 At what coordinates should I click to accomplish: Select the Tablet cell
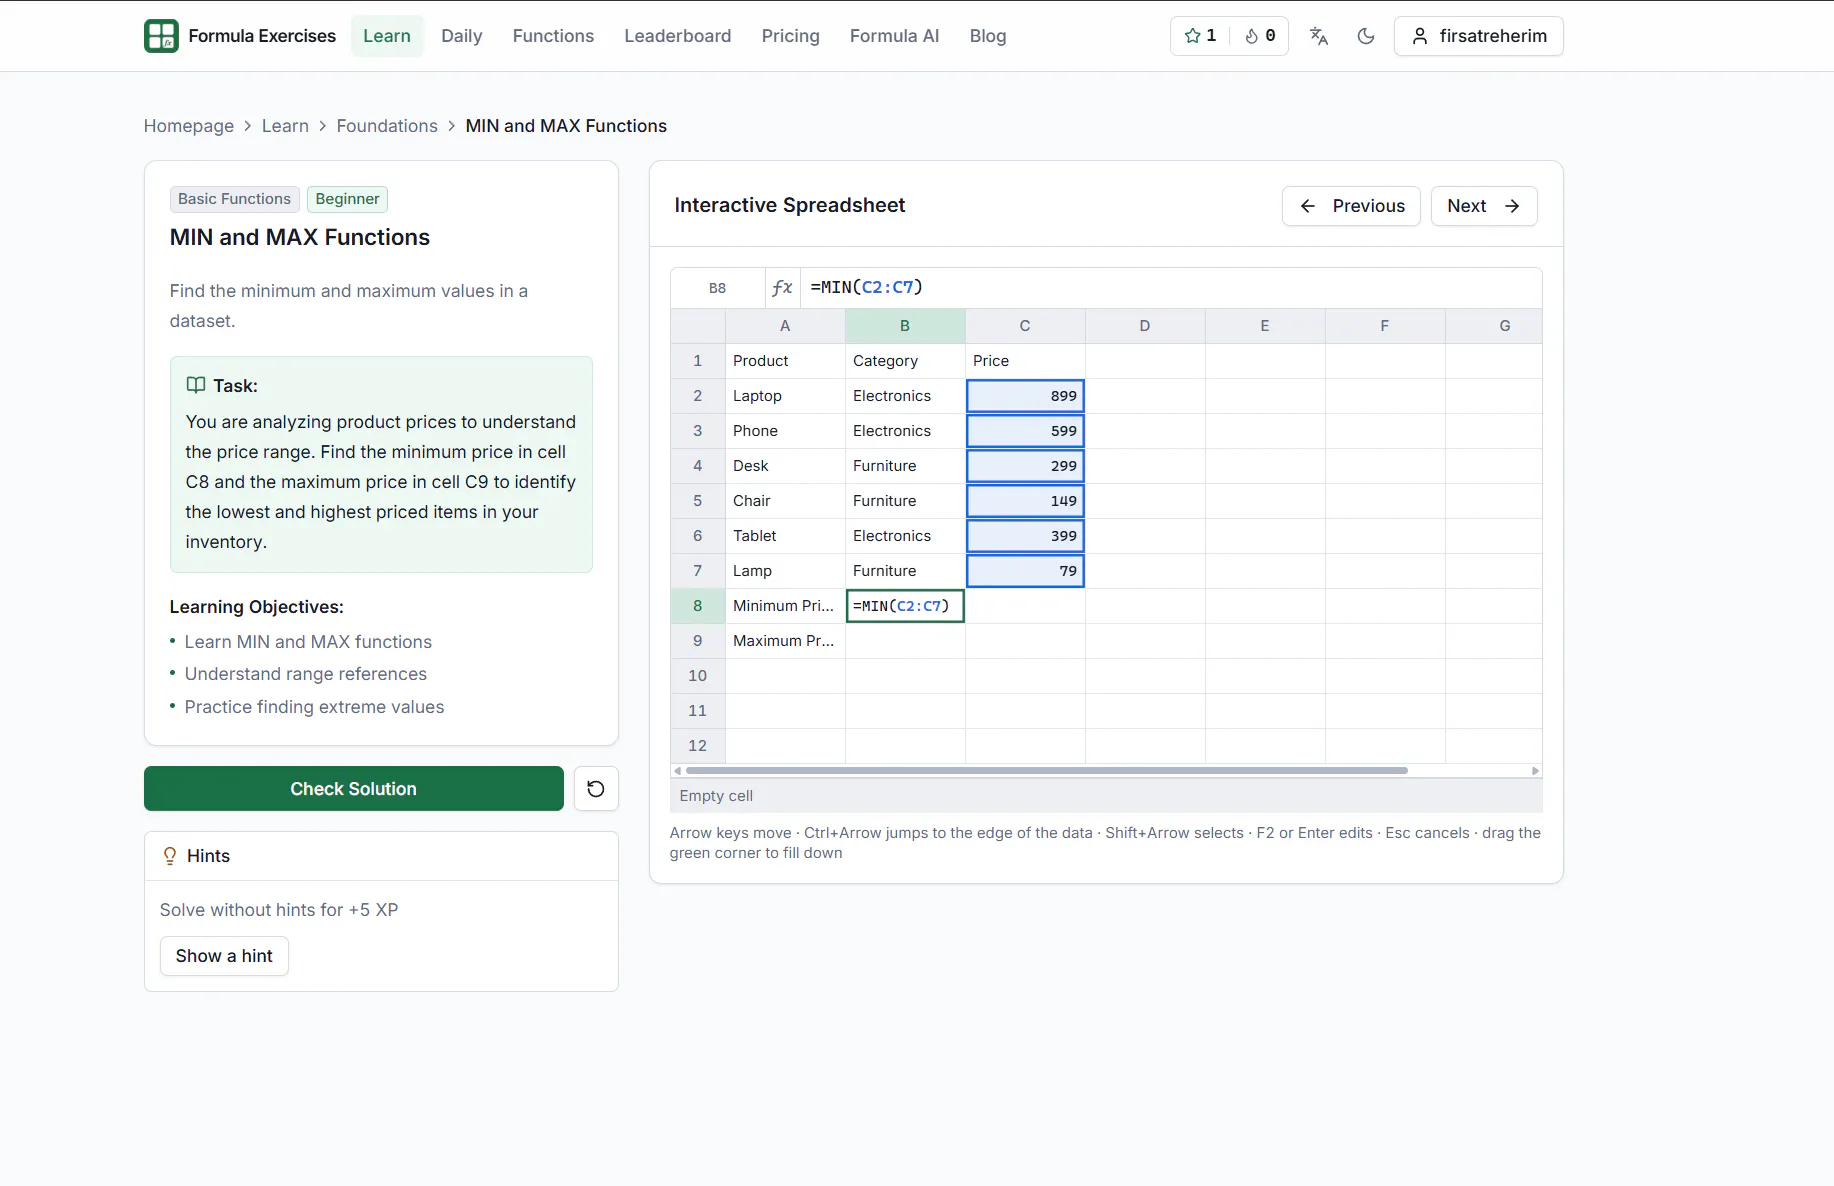pyautogui.click(x=785, y=536)
